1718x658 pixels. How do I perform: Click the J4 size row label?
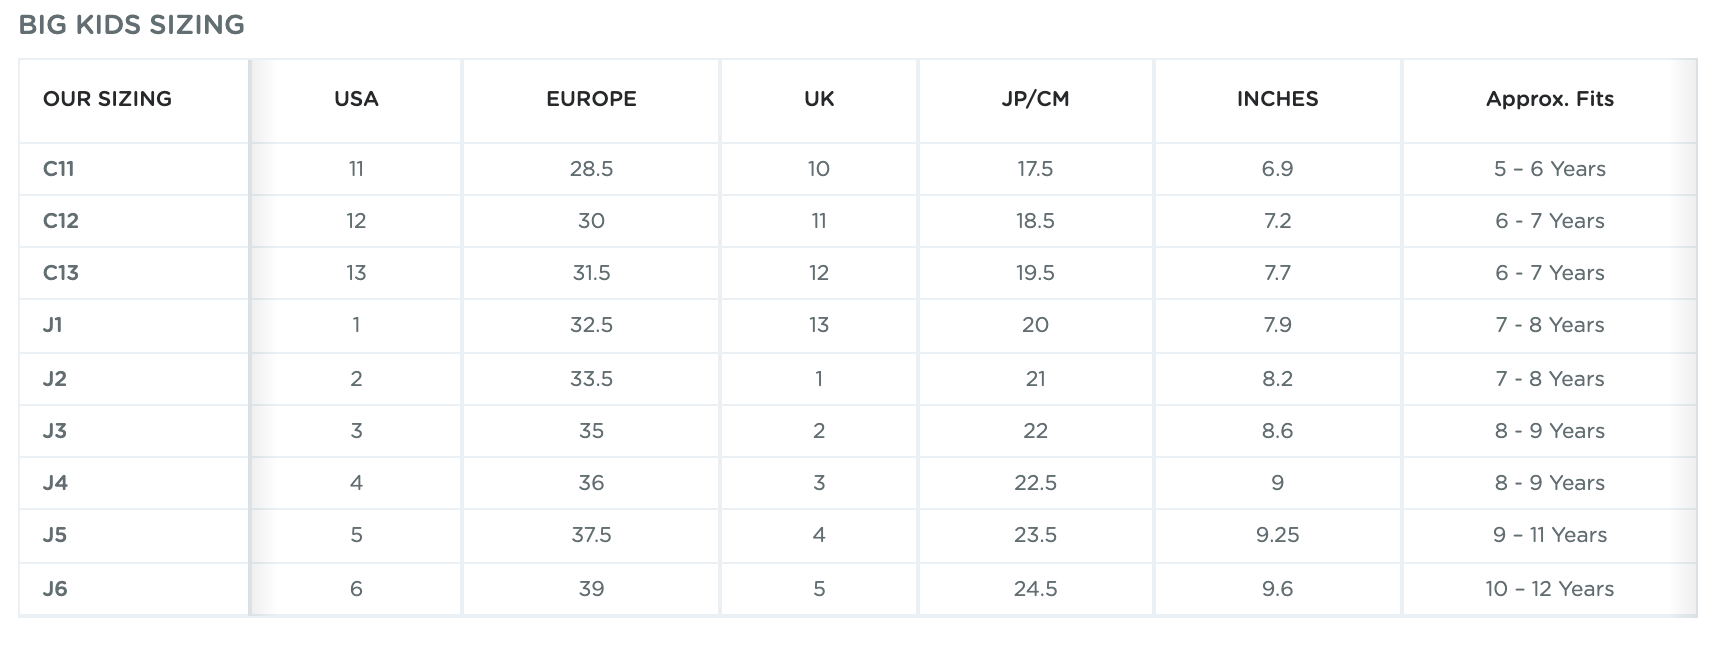56,483
